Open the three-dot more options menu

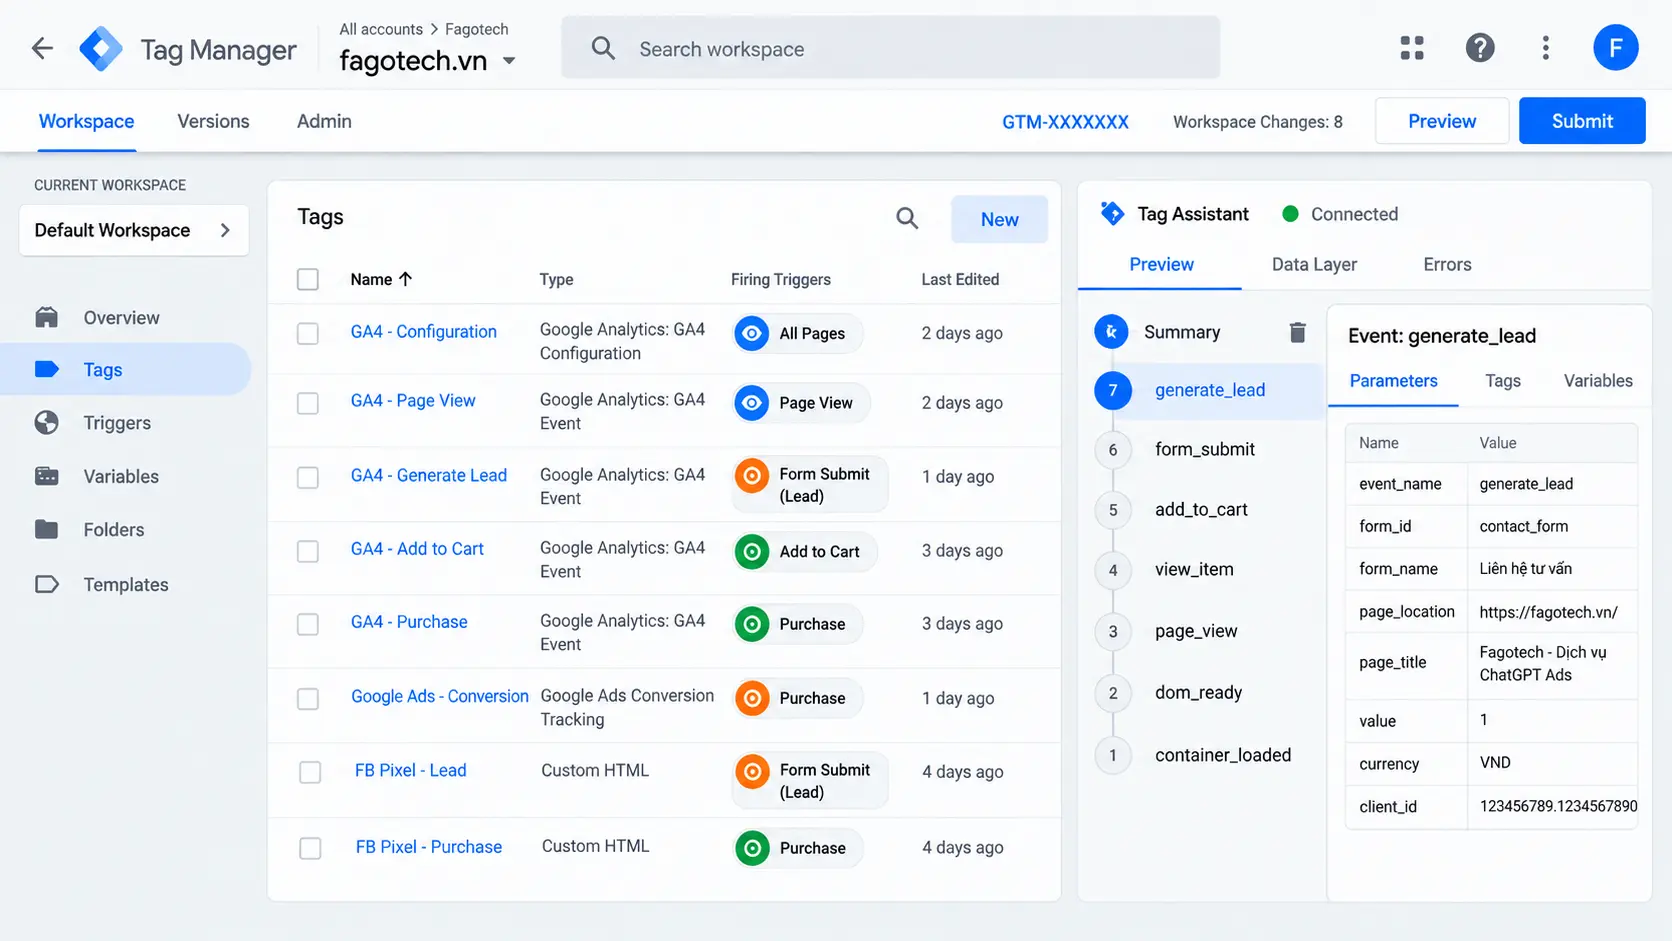(x=1546, y=48)
